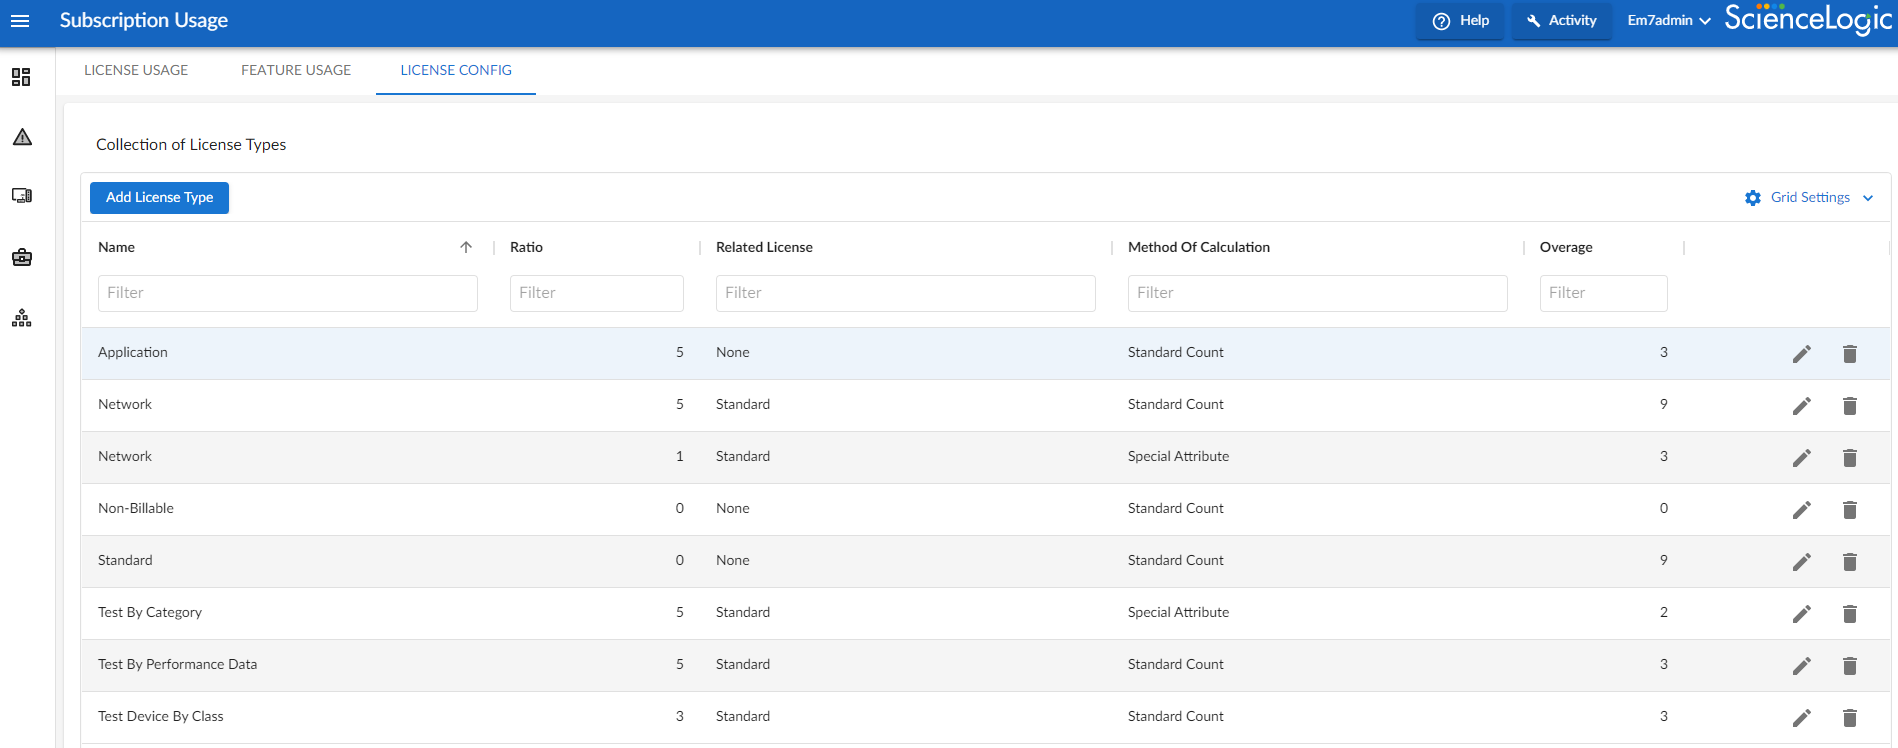Open the hamburger navigation menu
The image size is (1898, 748).
click(x=20, y=21)
